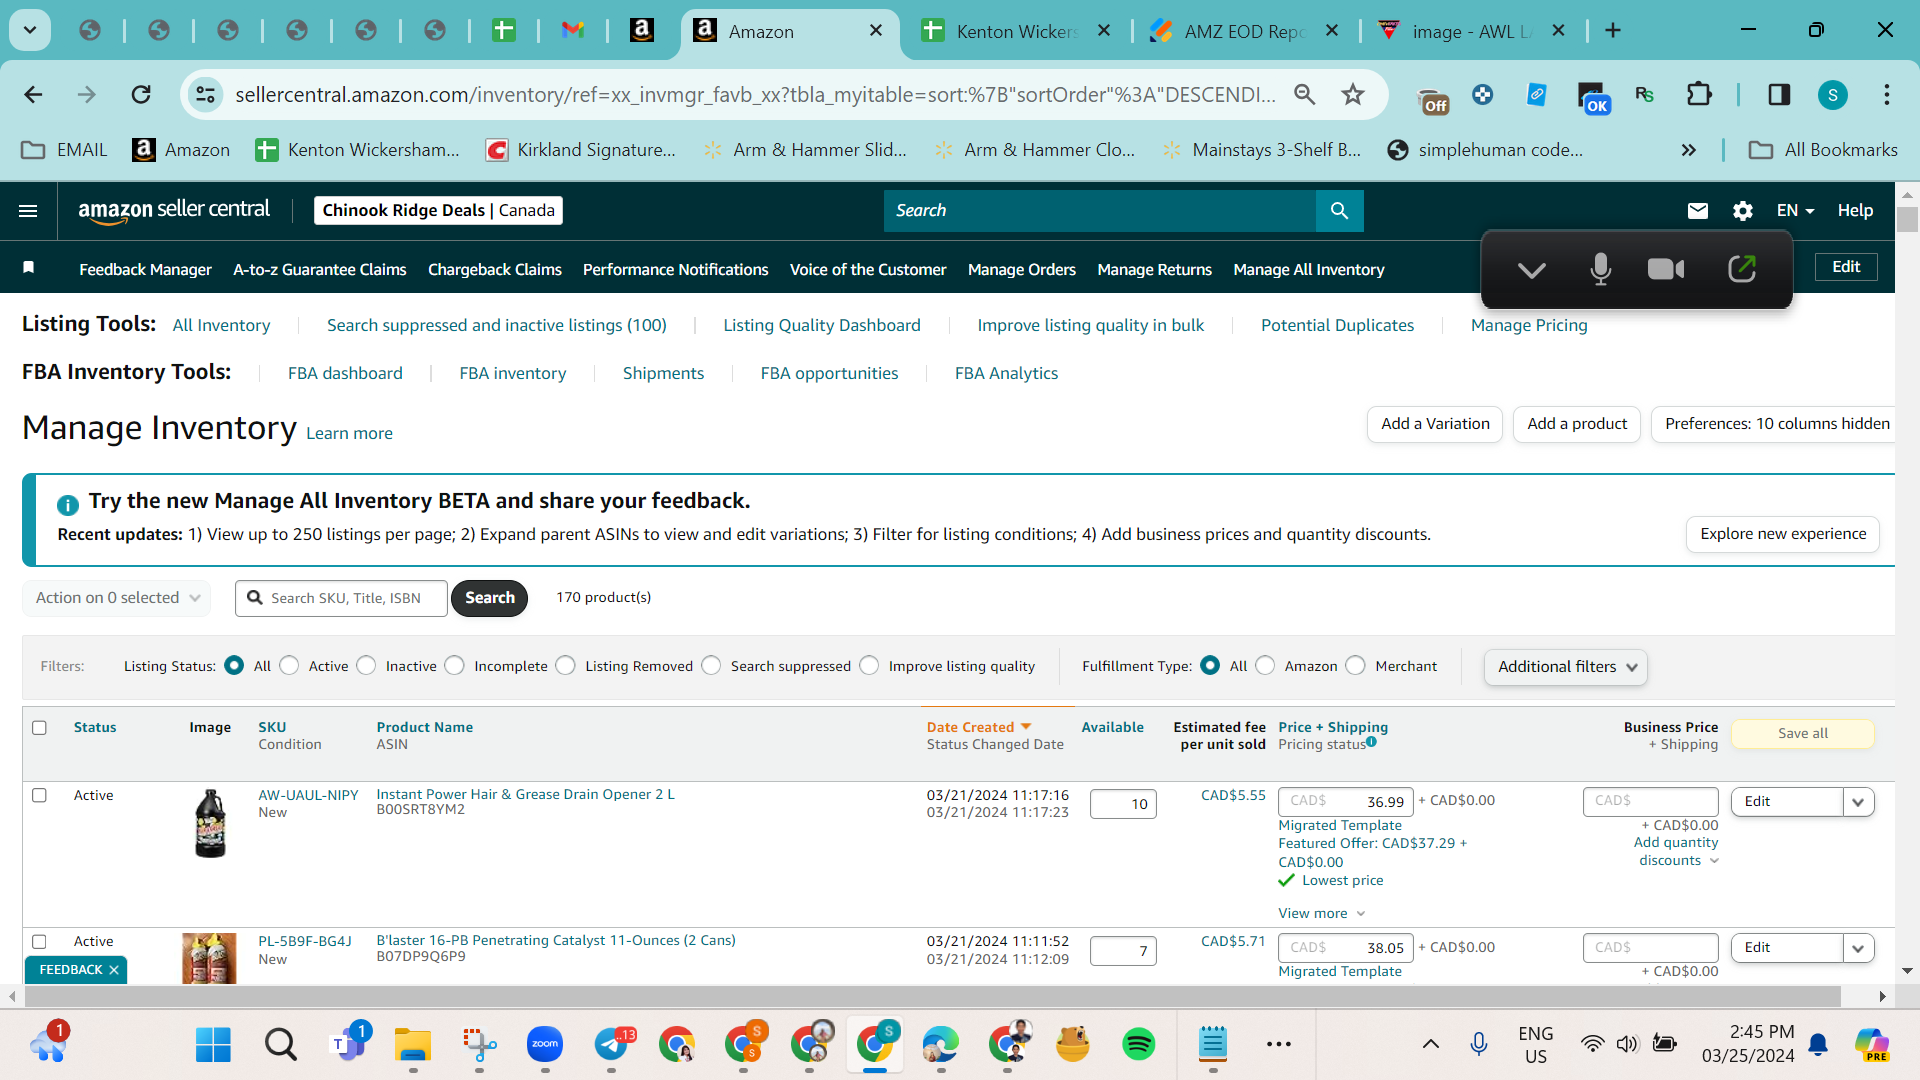Click the Add a Variation button
Image resolution: width=1920 pixels, height=1080 pixels.
pos(1435,424)
